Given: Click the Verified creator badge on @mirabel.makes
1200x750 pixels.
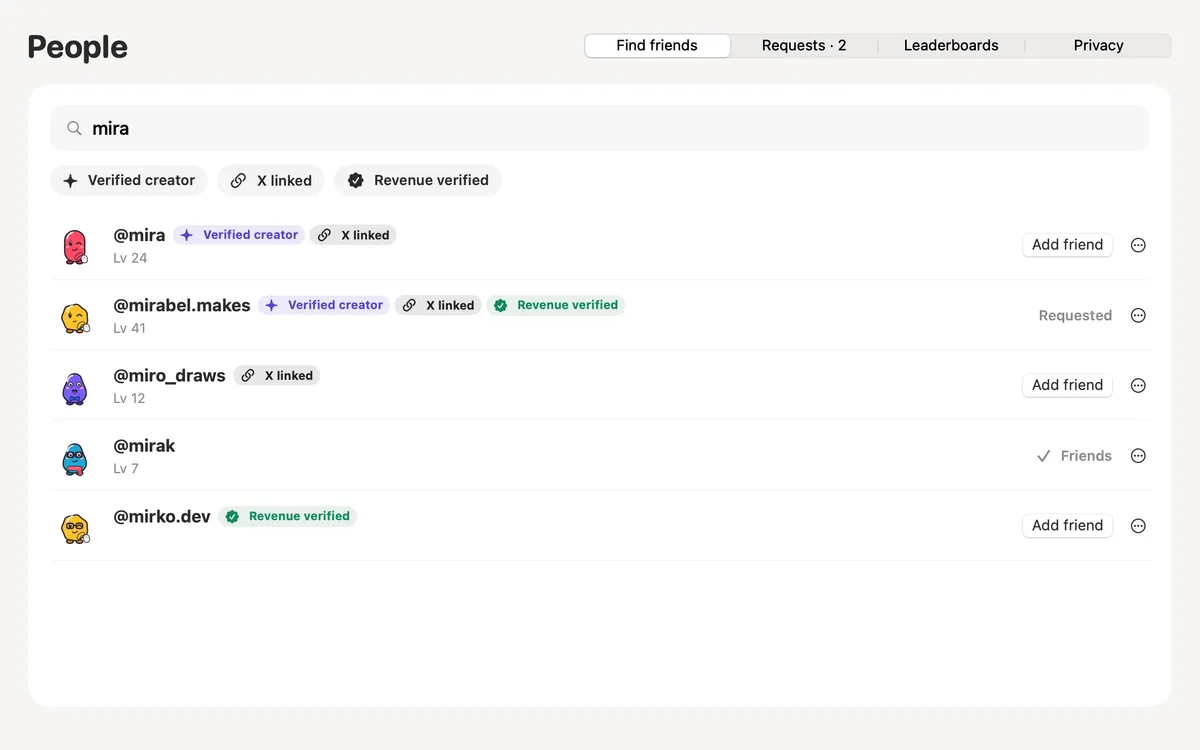Looking at the screenshot, I should coord(324,305).
